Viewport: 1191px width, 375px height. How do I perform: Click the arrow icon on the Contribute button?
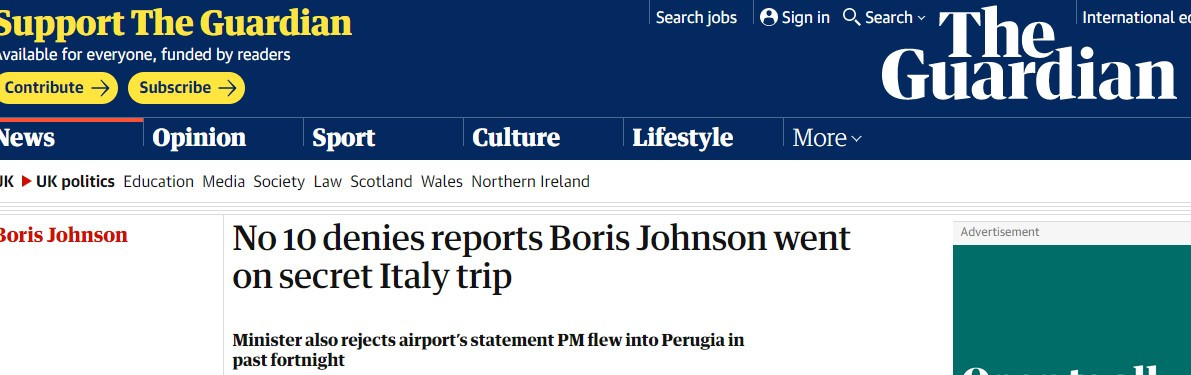(x=100, y=88)
